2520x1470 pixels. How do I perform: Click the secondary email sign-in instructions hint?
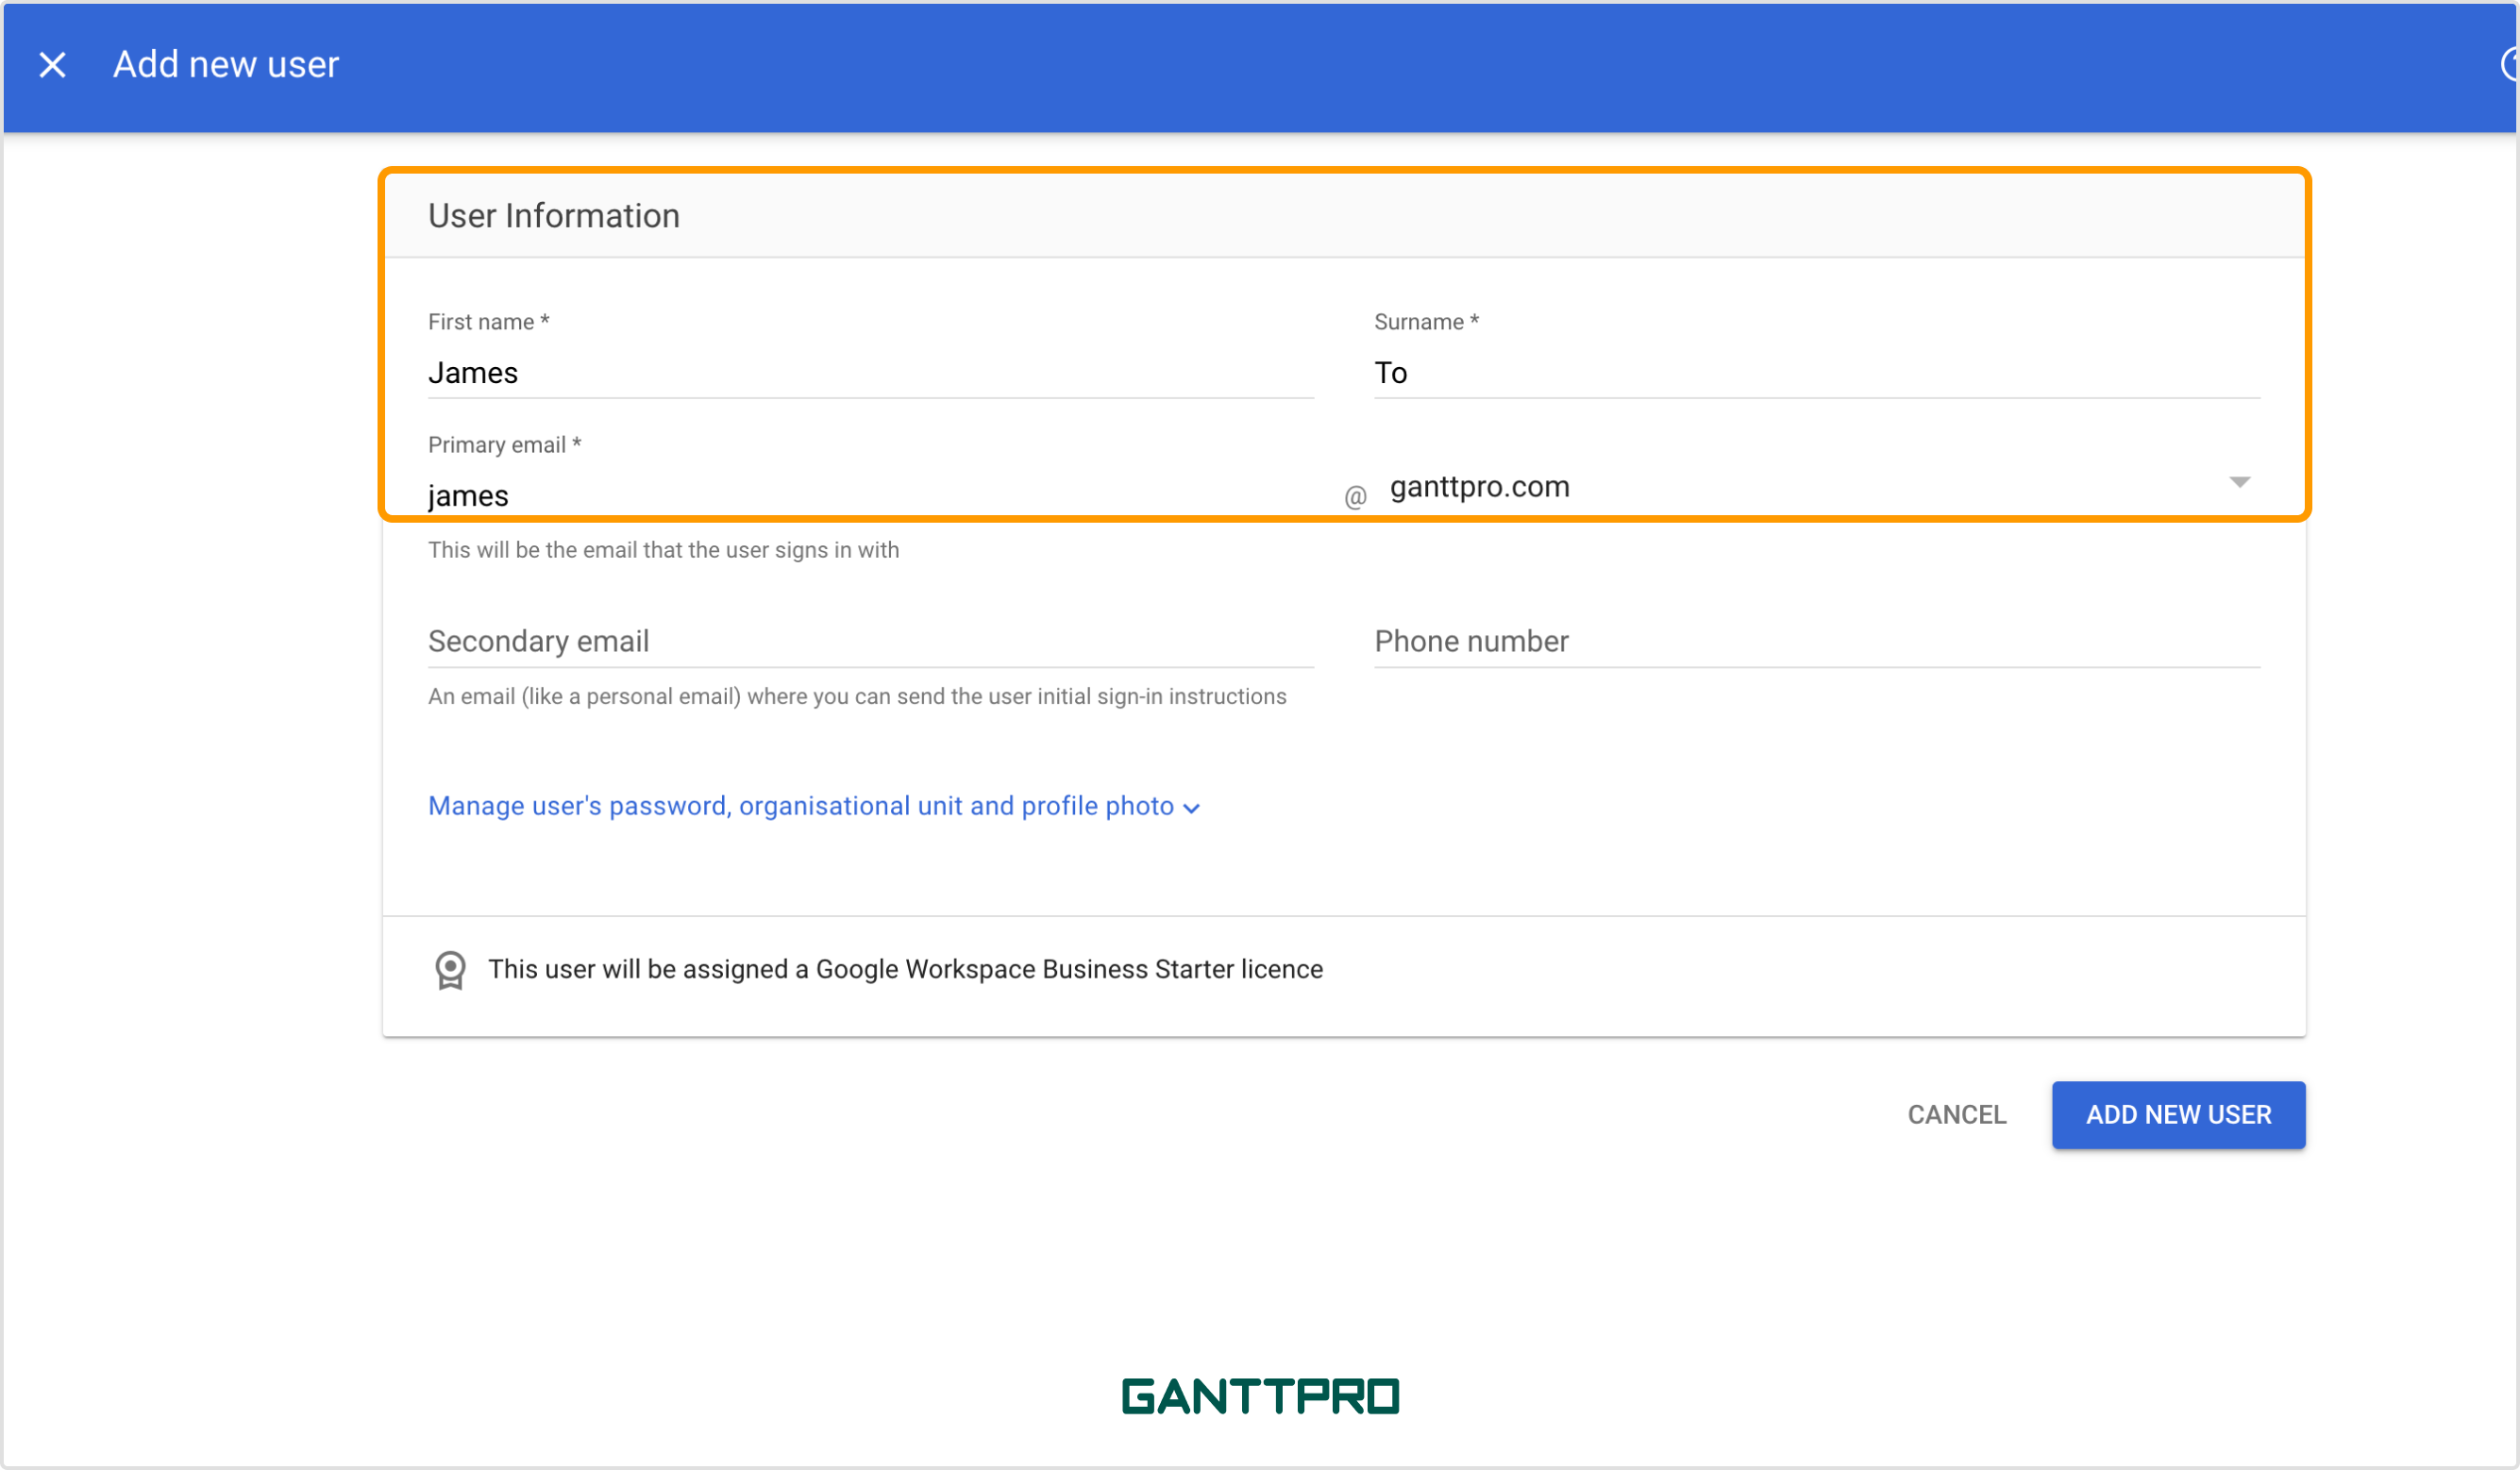click(x=857, y=696)
